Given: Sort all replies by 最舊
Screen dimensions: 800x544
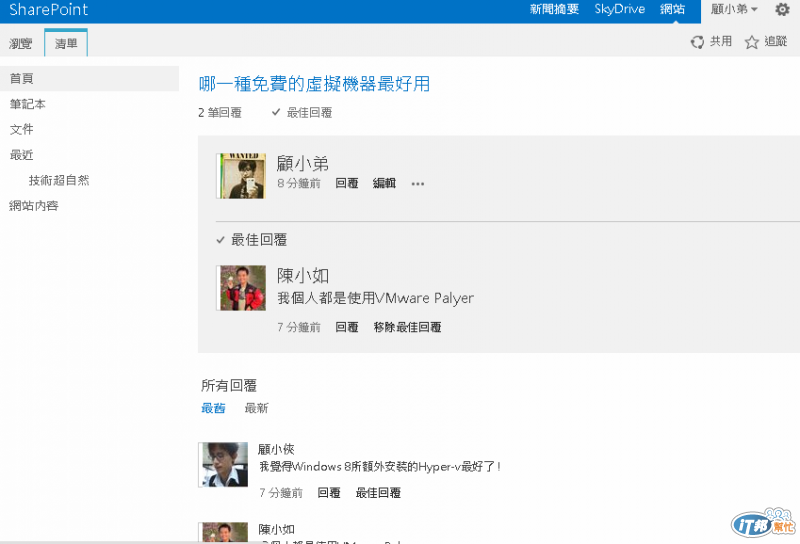Looking at the screenshot, I should point(213,408).
